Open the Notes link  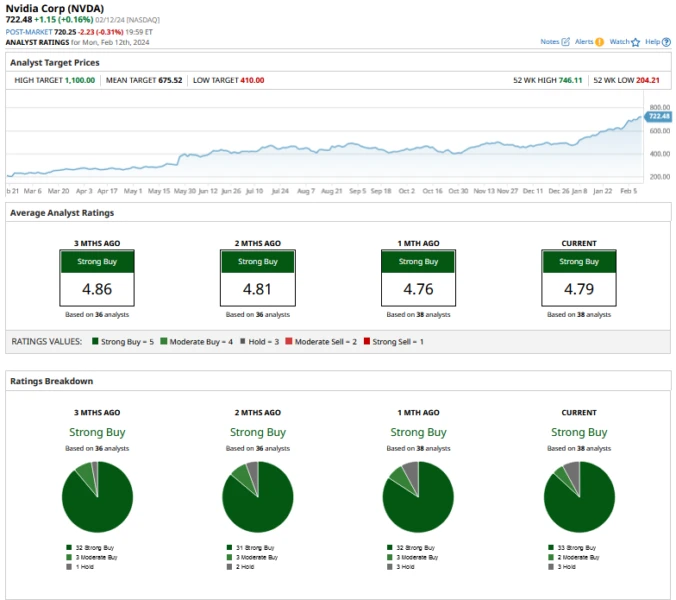coord(550,41)
